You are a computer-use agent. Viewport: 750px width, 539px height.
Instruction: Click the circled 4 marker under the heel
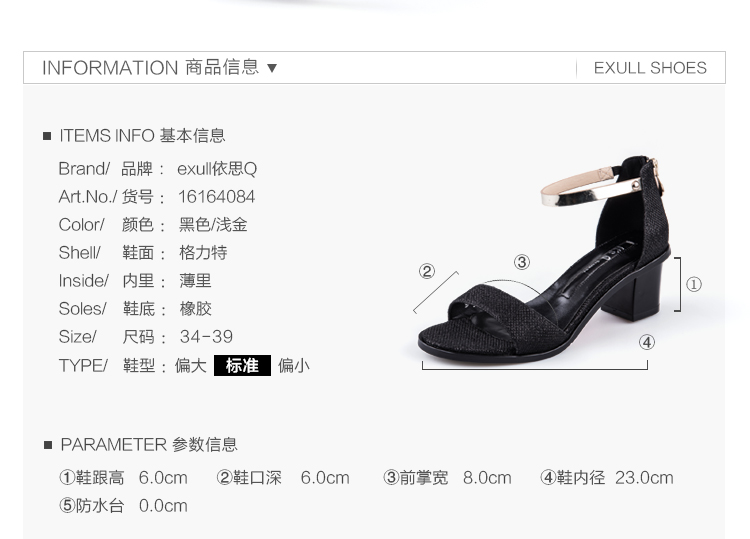(647, 342)
